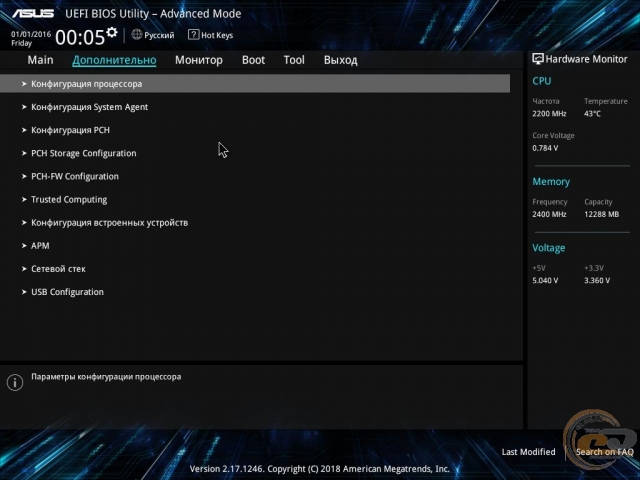The image size is (640, 480).
Task: Click the settings gear next to the clock
Action: (112, 32)
